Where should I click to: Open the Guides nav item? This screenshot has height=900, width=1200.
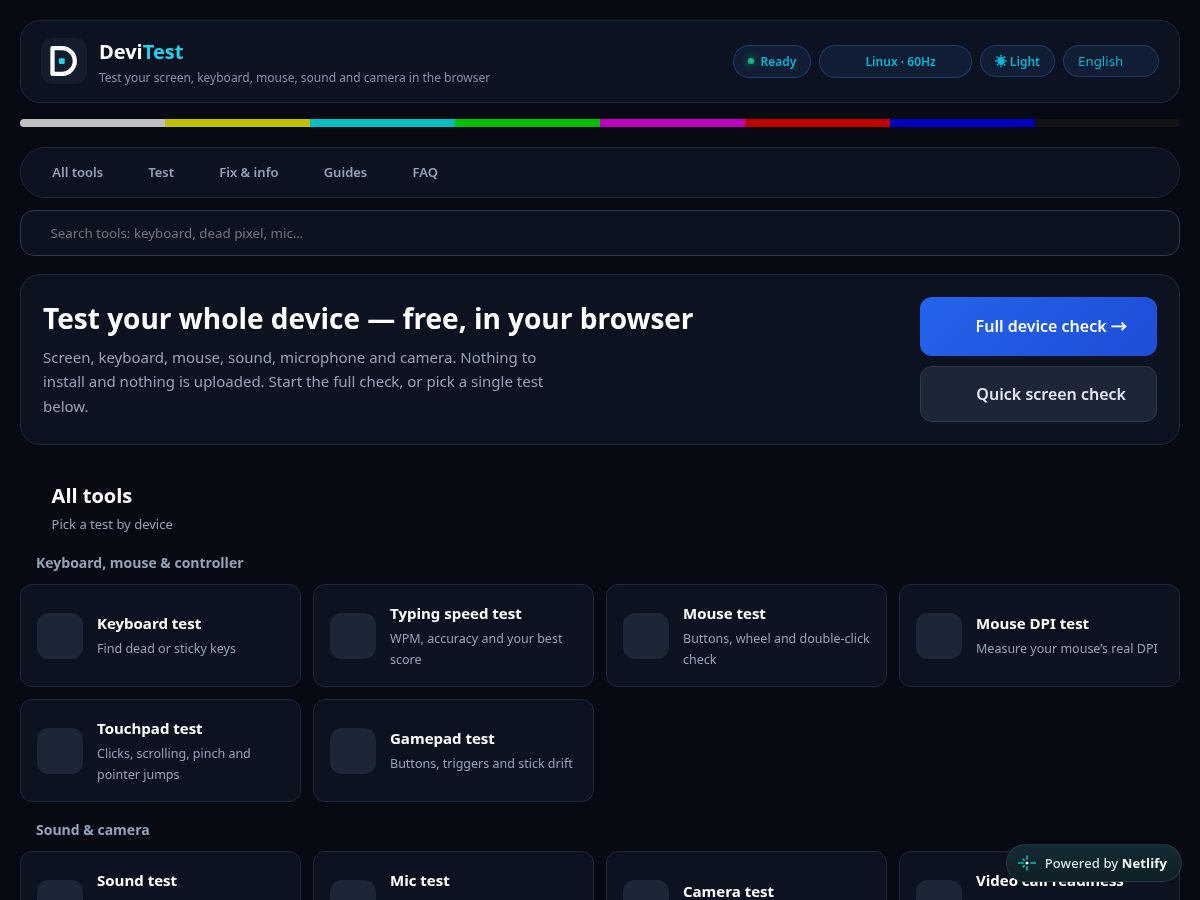[345, 172]
